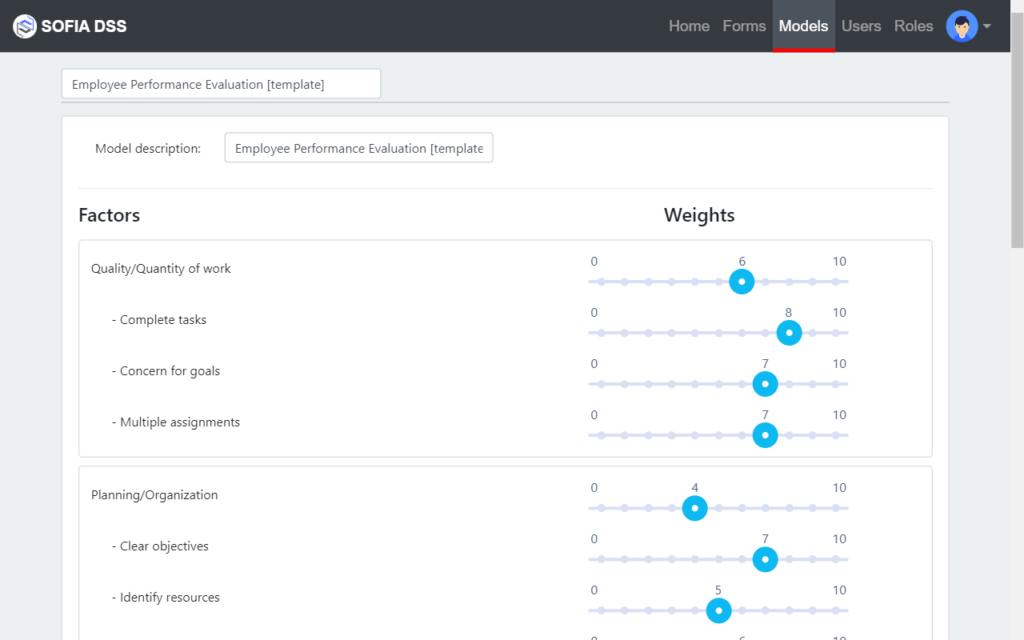The width and height of the screenshot is (1024, 640).
Task: Click the Quality/Quantity of work label
Action: pos(161,268)
